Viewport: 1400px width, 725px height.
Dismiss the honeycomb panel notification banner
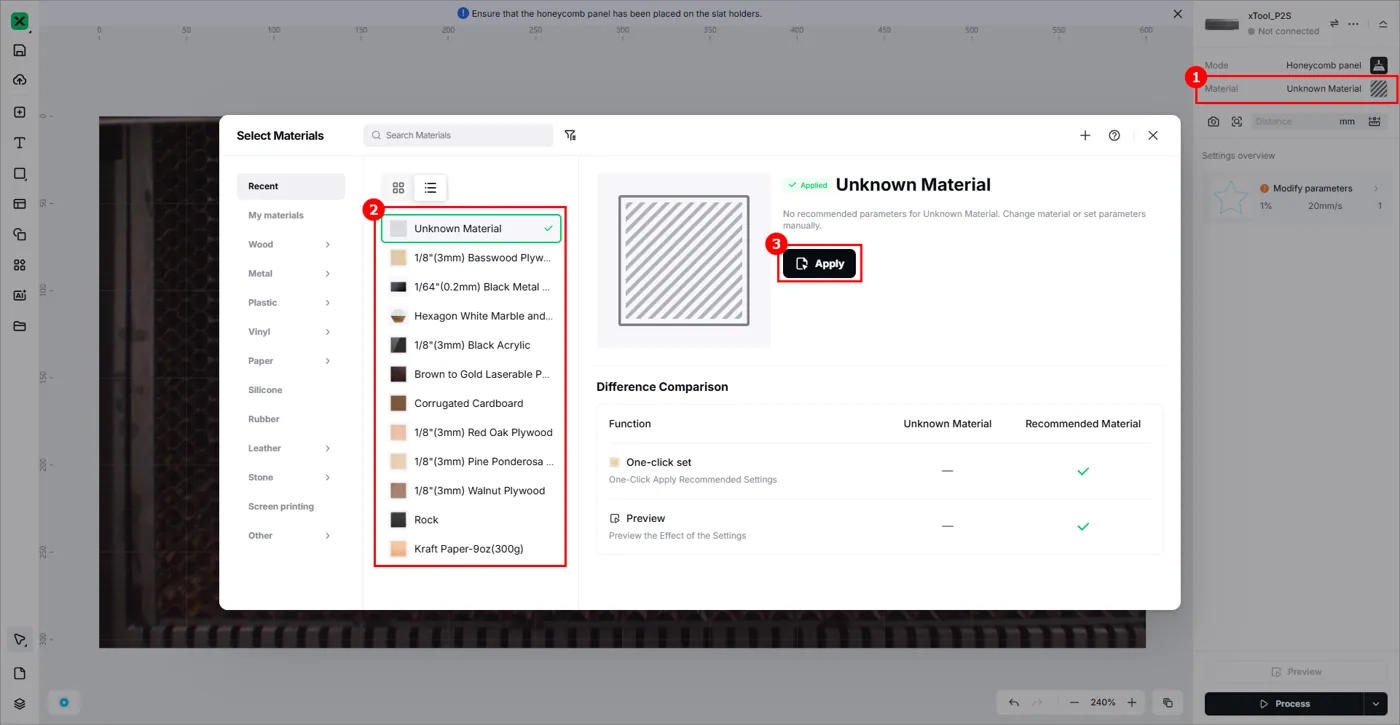pos(1177,14)
